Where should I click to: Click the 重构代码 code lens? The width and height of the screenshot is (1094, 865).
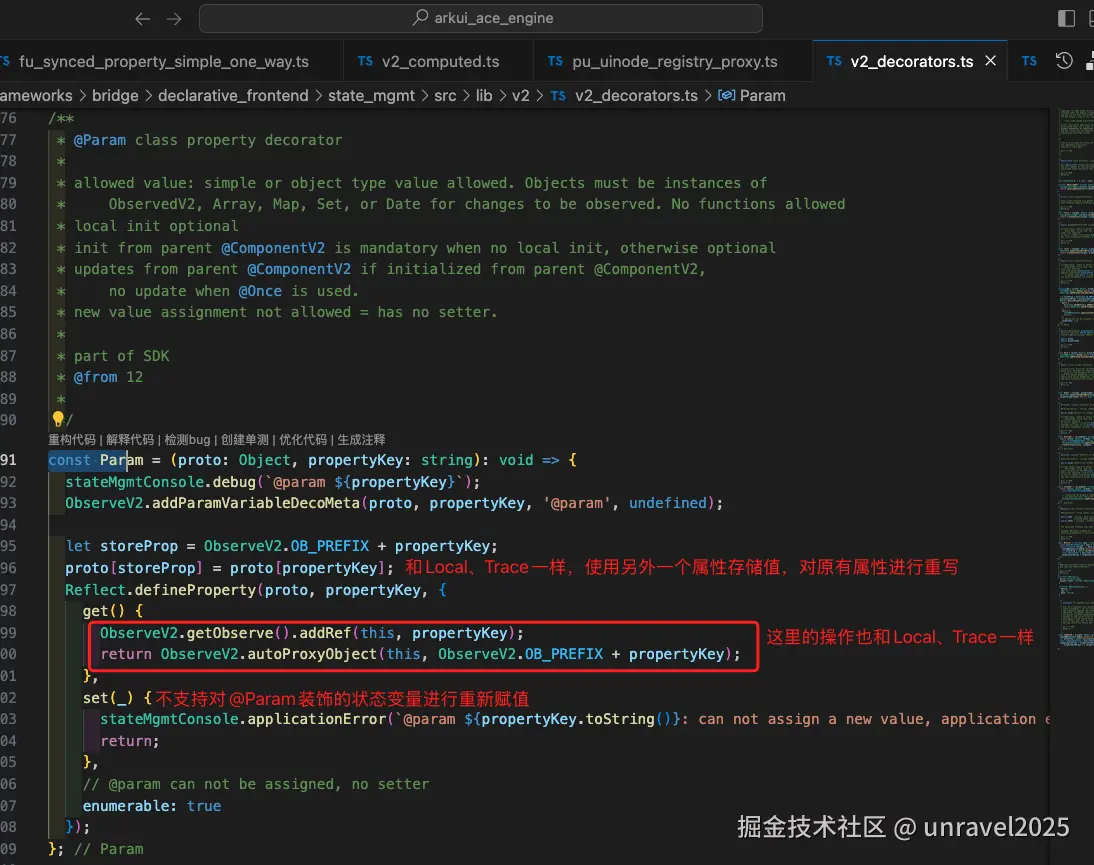click(72, 439)
